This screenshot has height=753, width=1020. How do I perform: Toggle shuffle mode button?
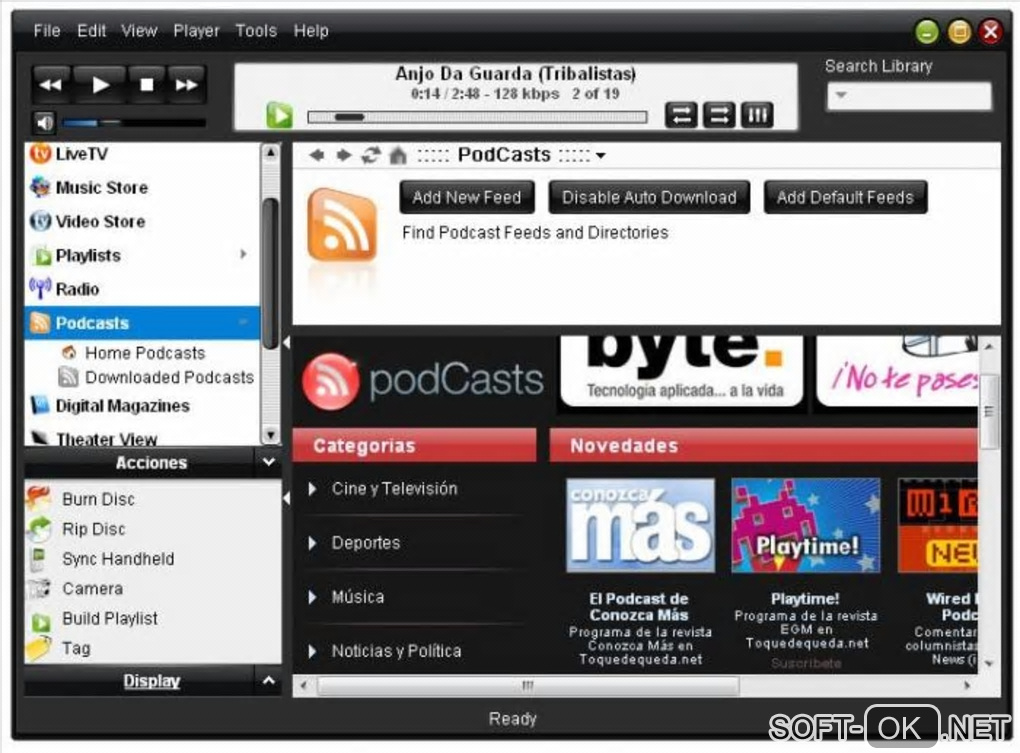(x=719, y=116)
